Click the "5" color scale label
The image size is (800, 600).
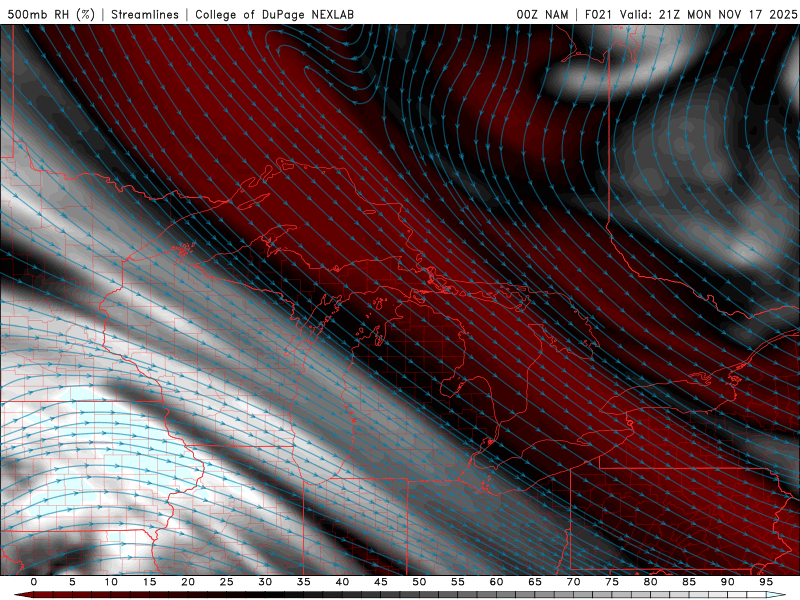[72, 582]
